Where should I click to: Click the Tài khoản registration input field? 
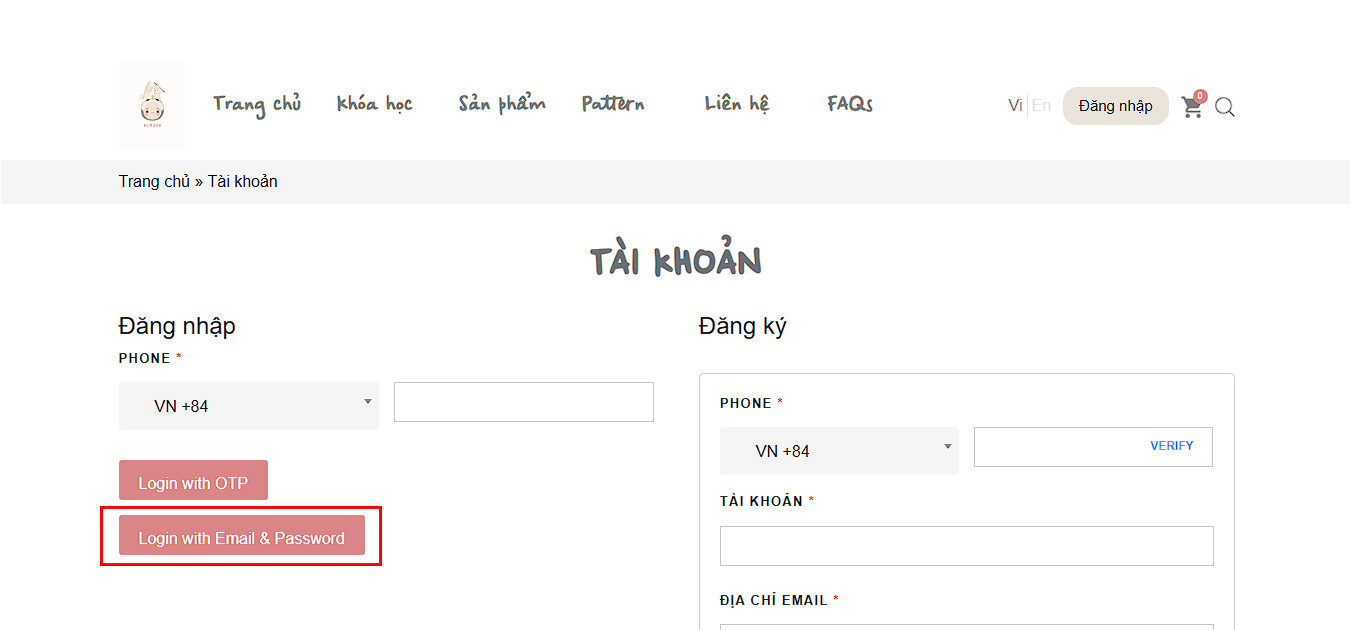click(x=966, y=546)
